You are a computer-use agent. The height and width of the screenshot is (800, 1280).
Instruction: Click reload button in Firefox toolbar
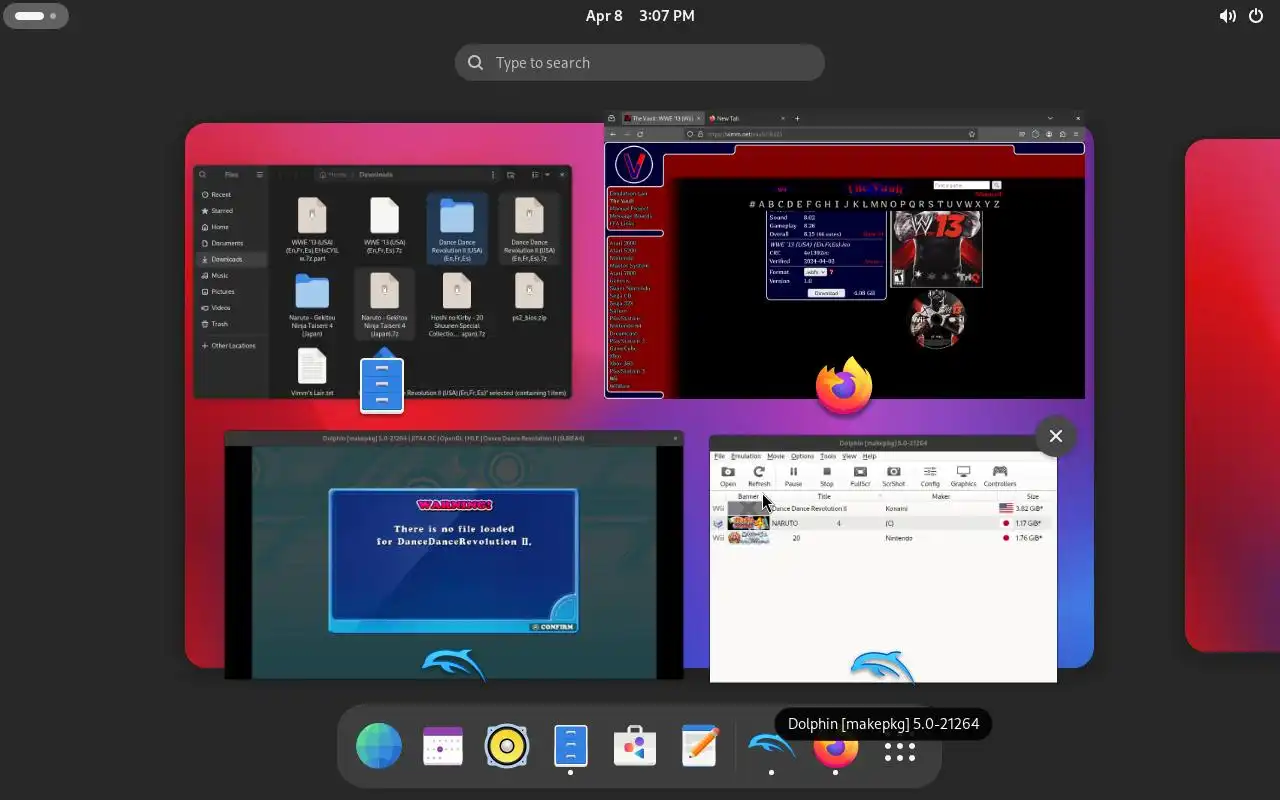click(x=640, y=134)
